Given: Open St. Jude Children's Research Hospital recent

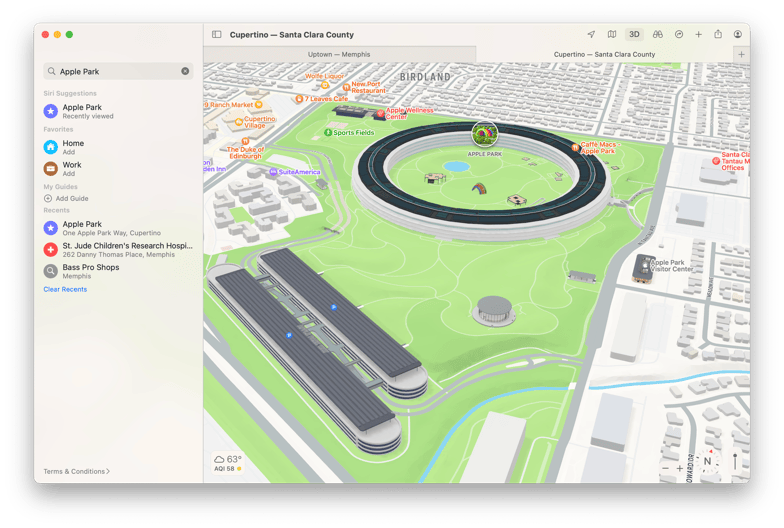Looking at the screenshot, I should (x=118, y=250).
